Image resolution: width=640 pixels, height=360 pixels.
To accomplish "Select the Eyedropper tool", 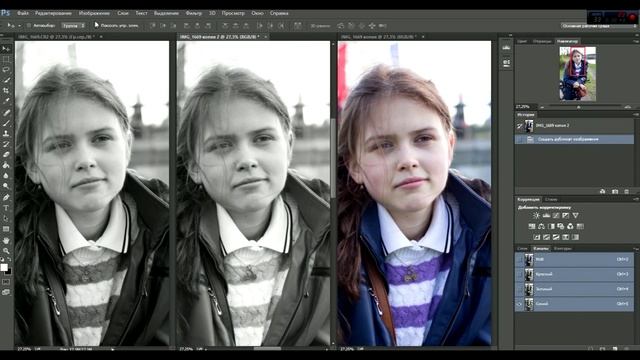I will tap(6, 101).
